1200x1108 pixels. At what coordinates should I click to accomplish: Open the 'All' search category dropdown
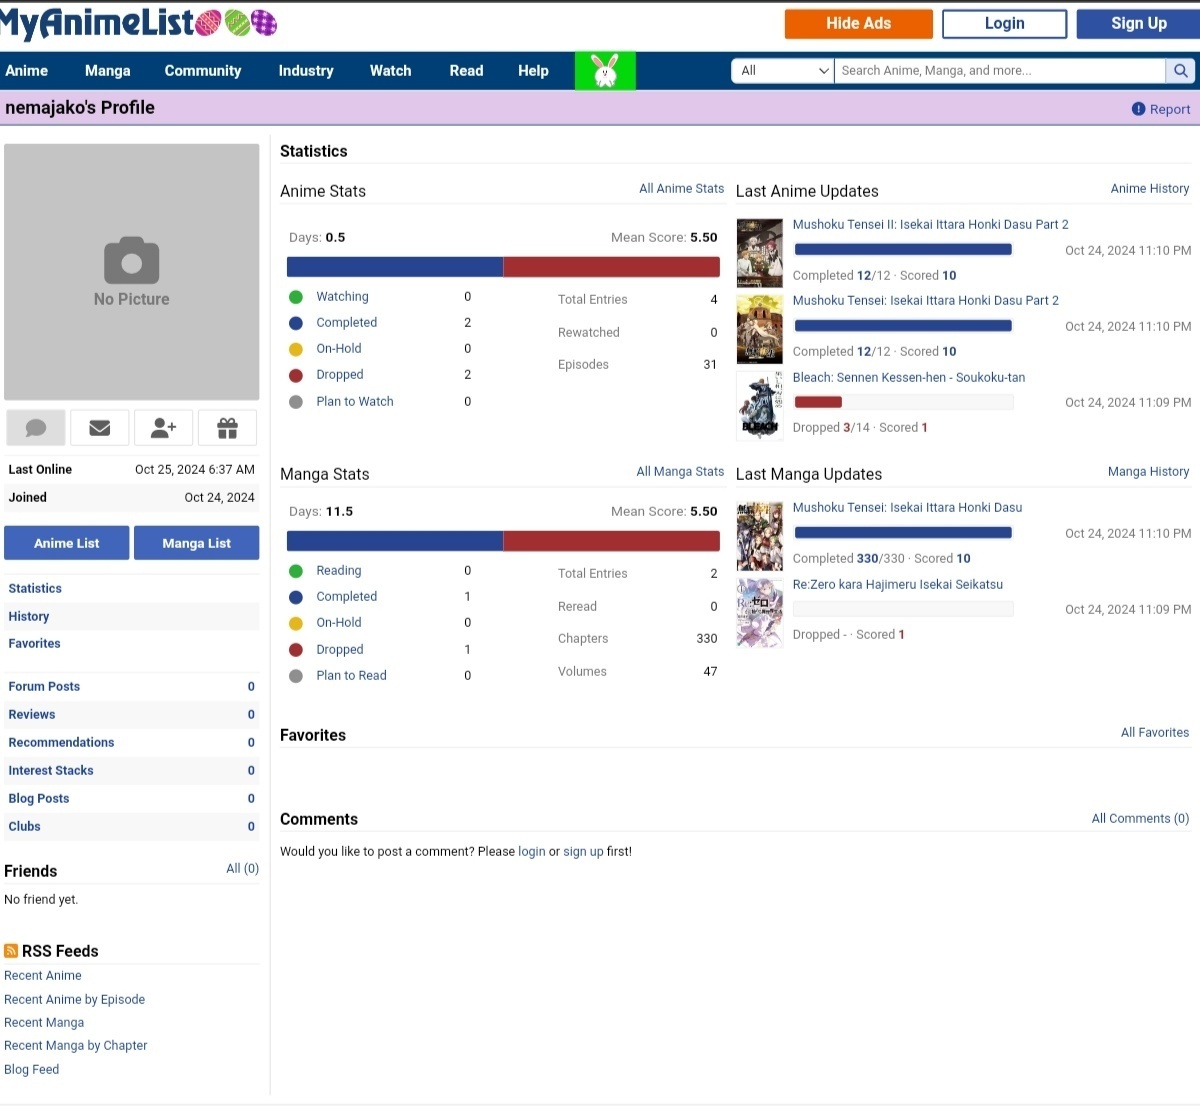point(783,71)
